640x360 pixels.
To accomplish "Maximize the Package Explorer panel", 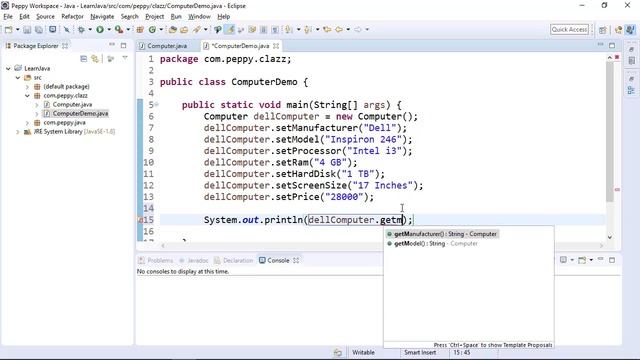I will (123, 46).
